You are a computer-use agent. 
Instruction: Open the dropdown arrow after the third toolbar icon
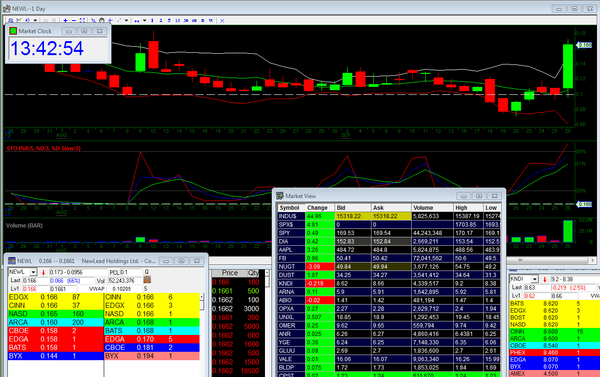click(35, 20)
